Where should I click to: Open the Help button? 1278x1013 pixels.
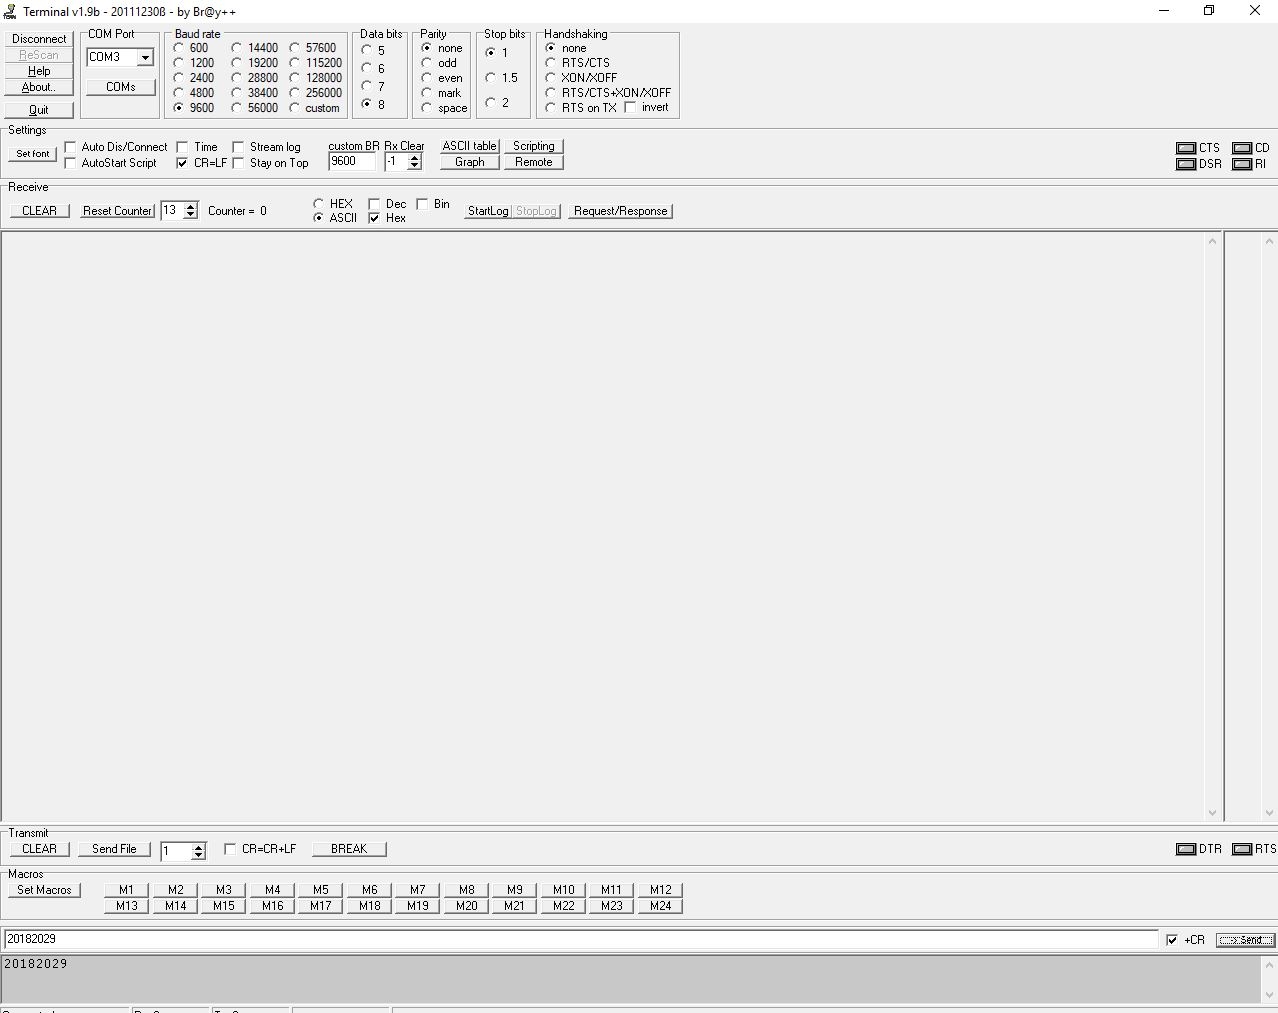[39, 71]
